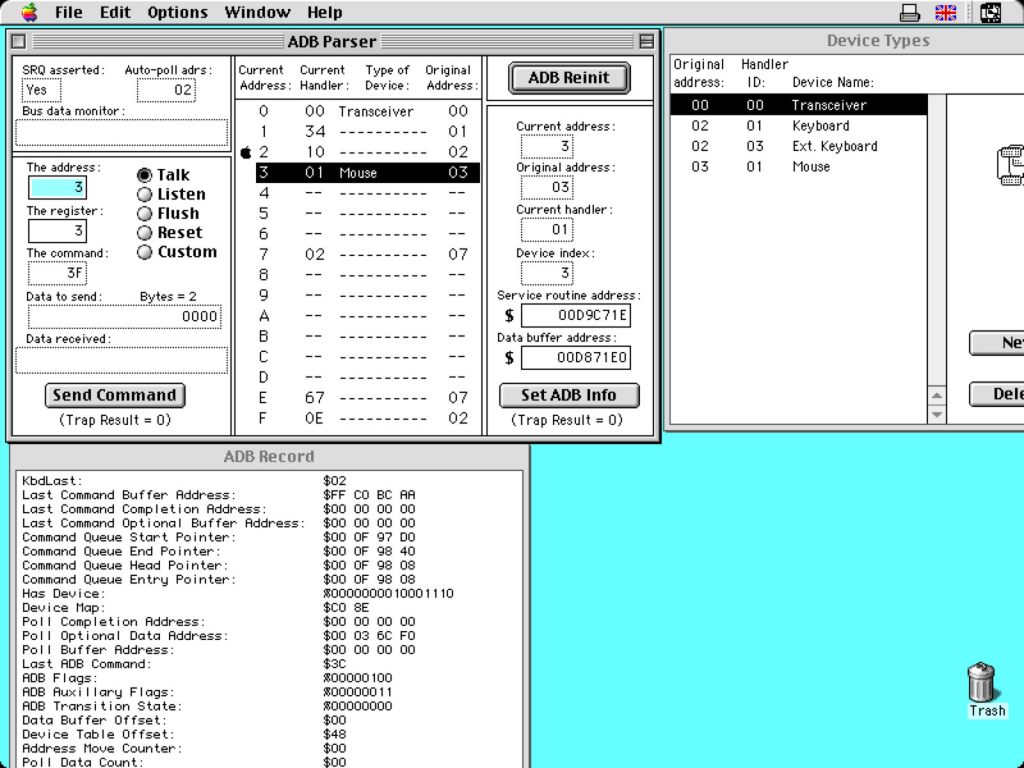Click the Service routine address field
Image resolution: width=1024 pixels, height=768 pixels.
576,315
